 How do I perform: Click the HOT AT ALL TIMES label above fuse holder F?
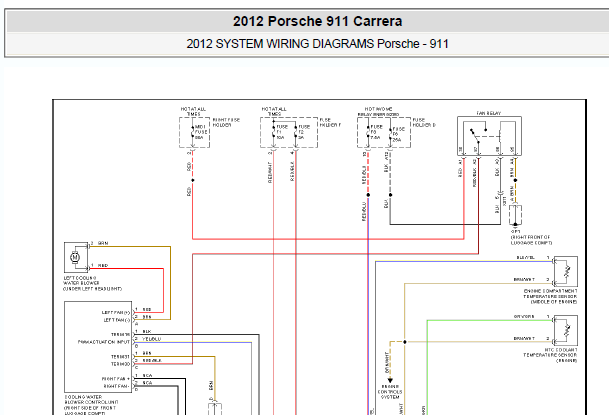274,111
